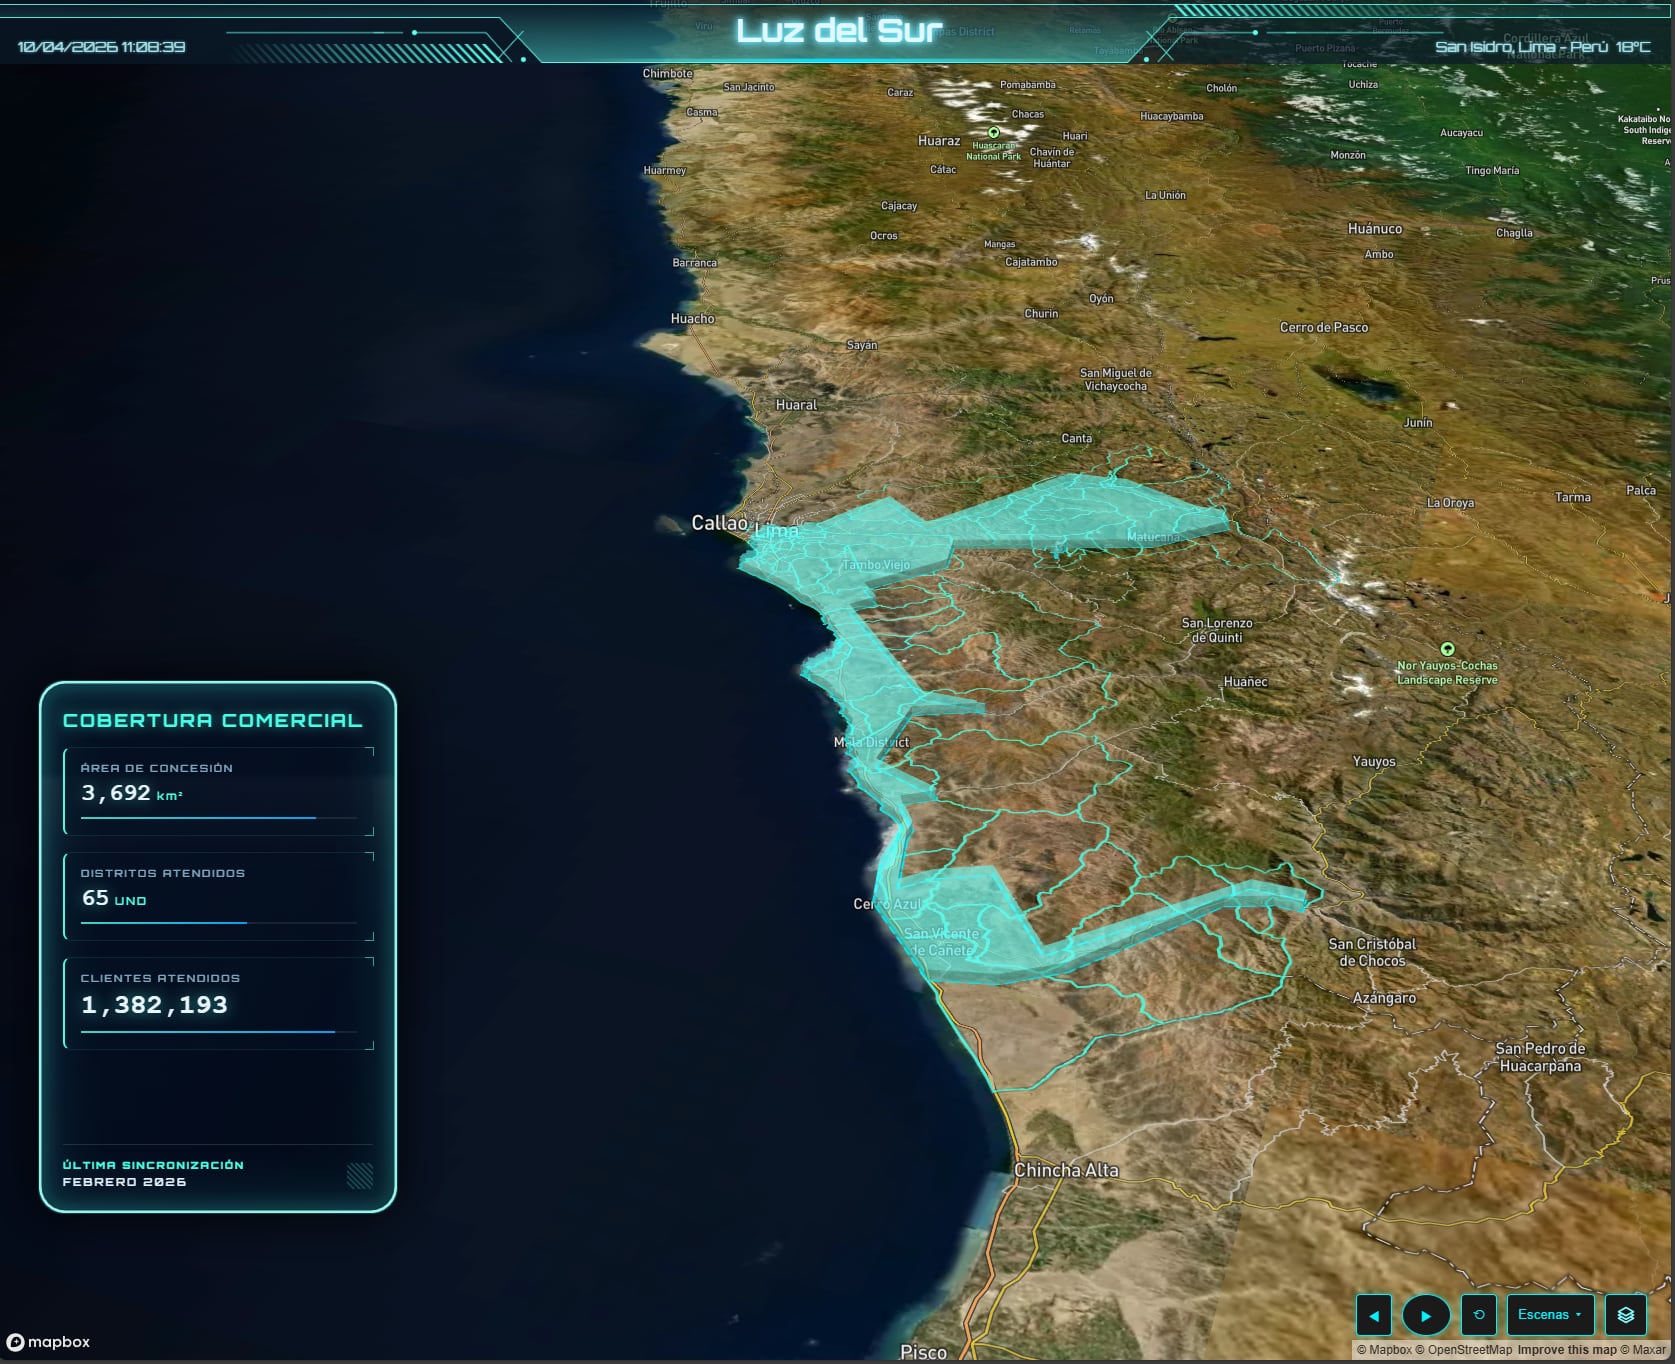This screenshot has width=1675, height=1364.
Task: Click the Cobertura Comercial panel heading
Action: point(212,720)
